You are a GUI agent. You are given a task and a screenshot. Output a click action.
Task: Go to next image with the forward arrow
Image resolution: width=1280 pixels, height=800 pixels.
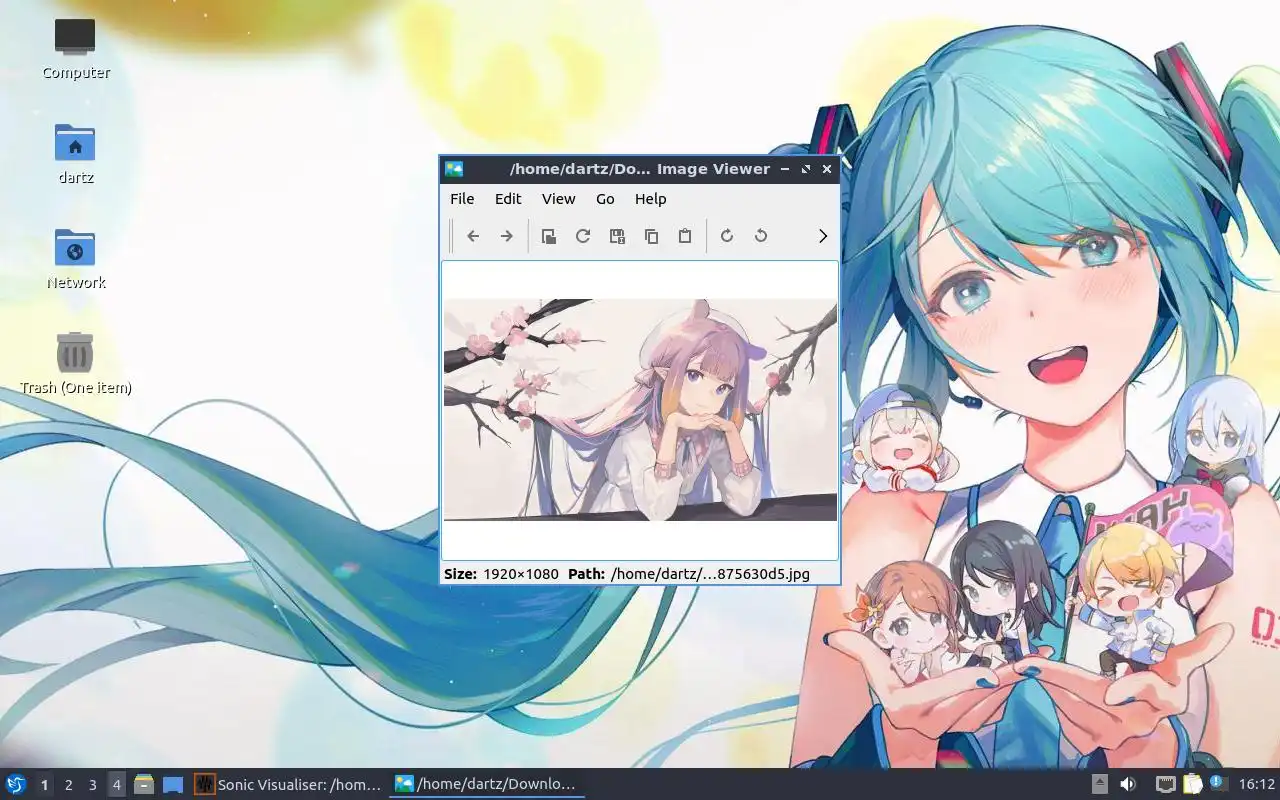(507, 236)
